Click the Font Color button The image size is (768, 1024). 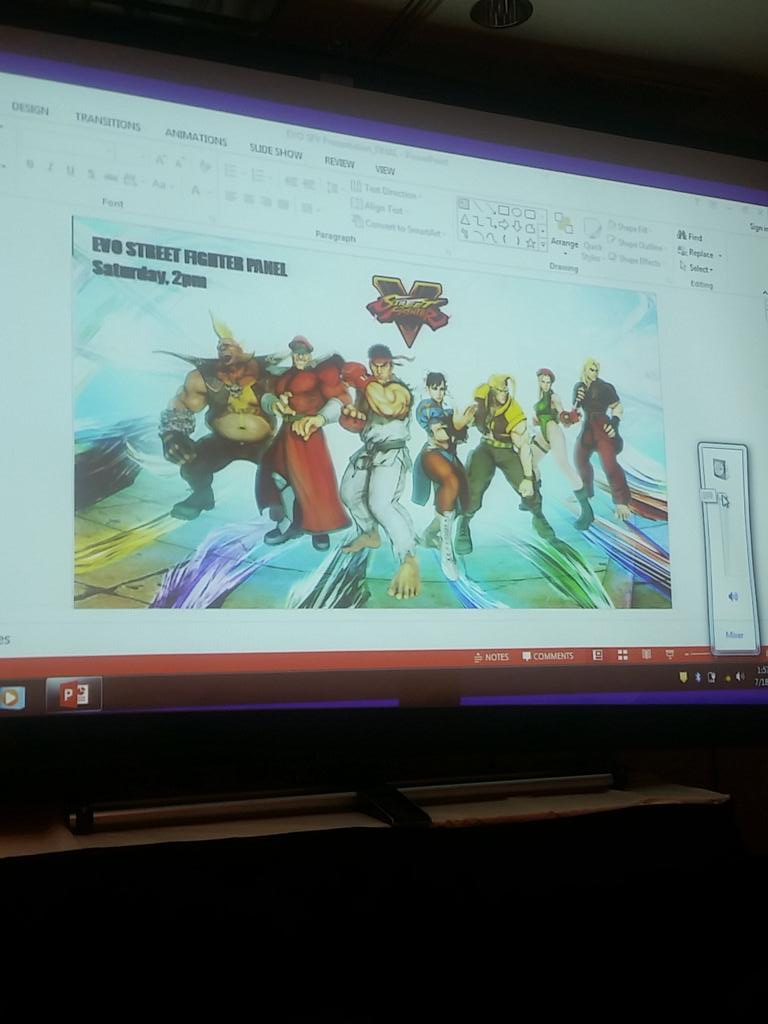pyautogui.click(x=196, y=191)
